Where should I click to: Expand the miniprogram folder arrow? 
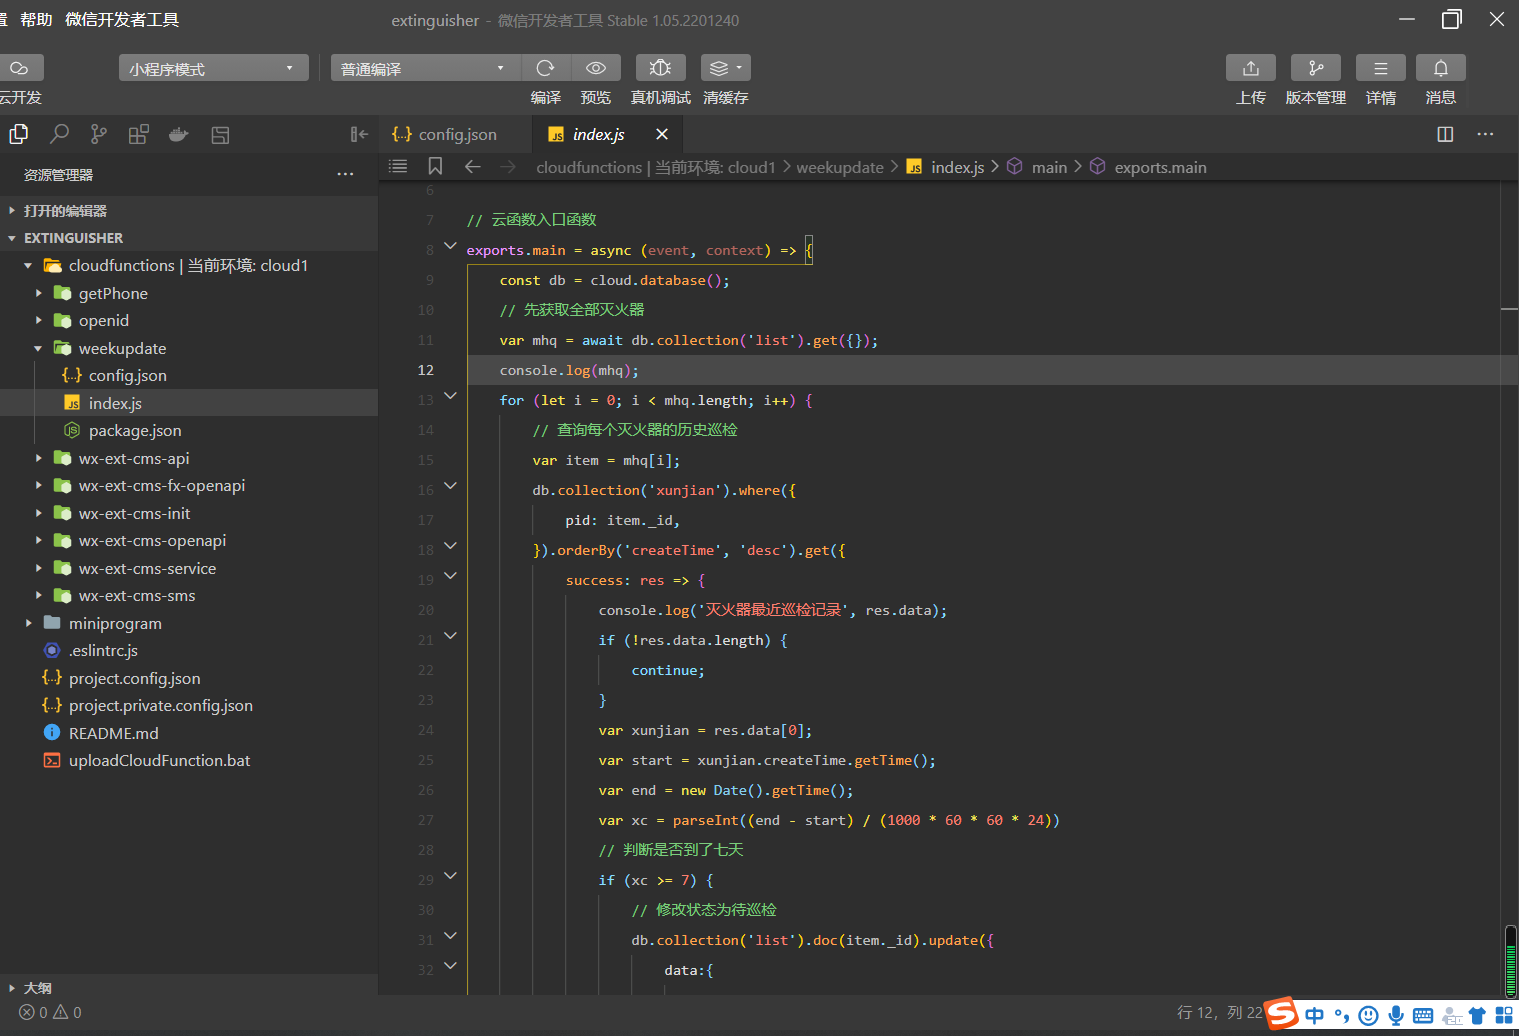28,623
